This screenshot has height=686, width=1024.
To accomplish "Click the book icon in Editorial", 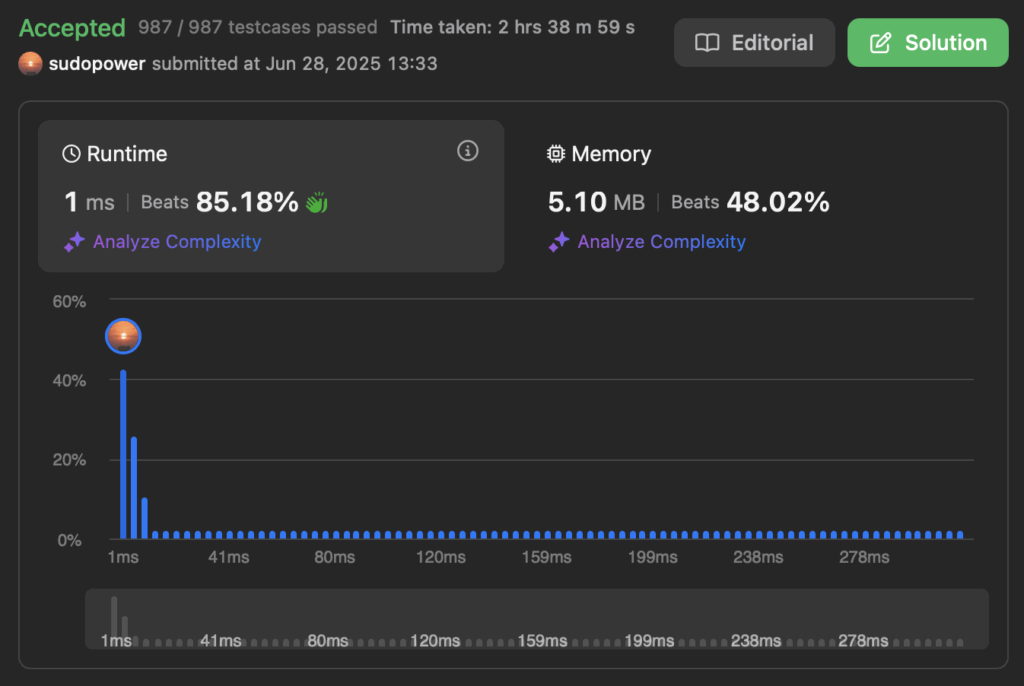I will click(x=707, y=42).
